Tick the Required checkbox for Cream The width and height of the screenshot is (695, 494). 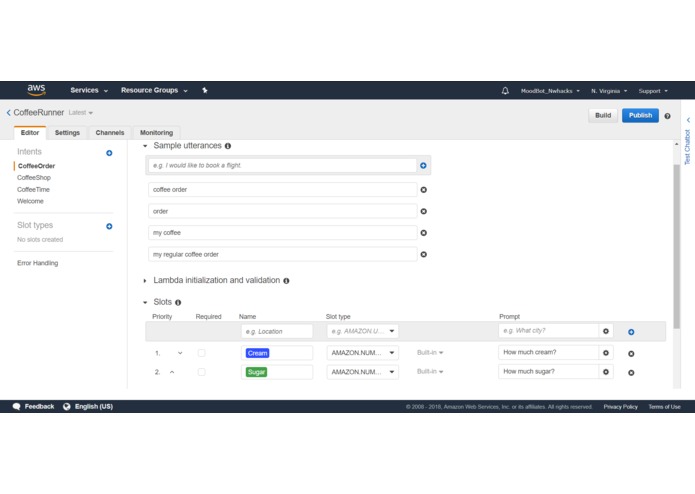click(x=201, y=353)
